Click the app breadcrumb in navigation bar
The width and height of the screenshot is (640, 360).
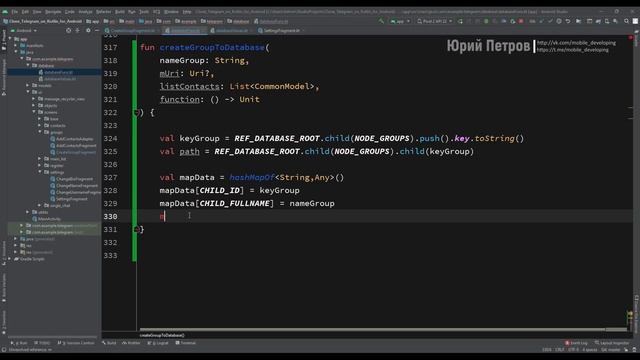point(93,21)
